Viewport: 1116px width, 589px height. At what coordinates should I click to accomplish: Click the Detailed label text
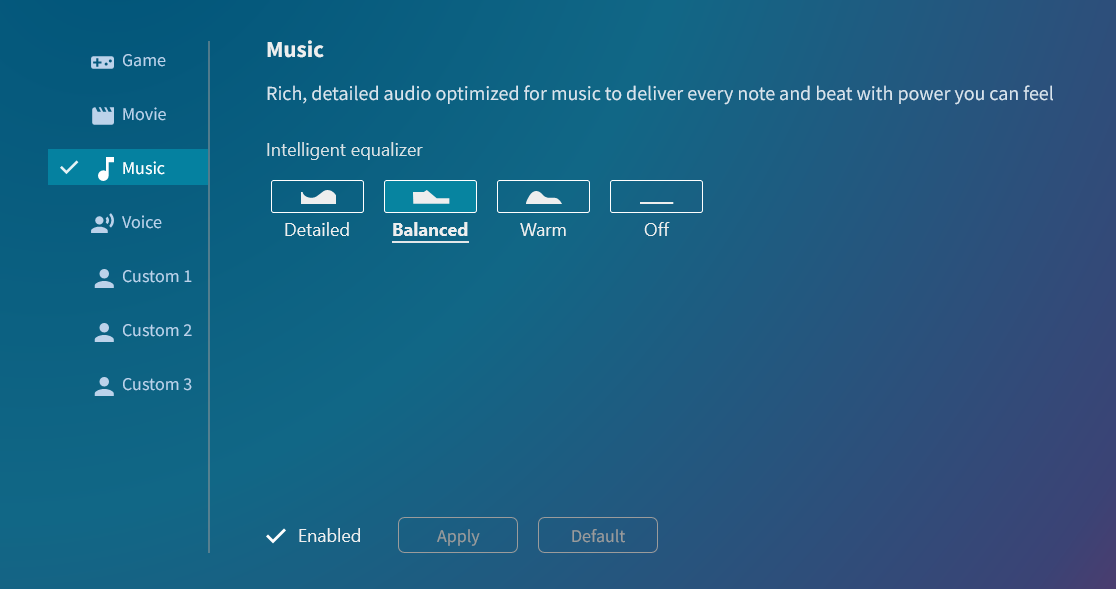(x=317, y=230)
